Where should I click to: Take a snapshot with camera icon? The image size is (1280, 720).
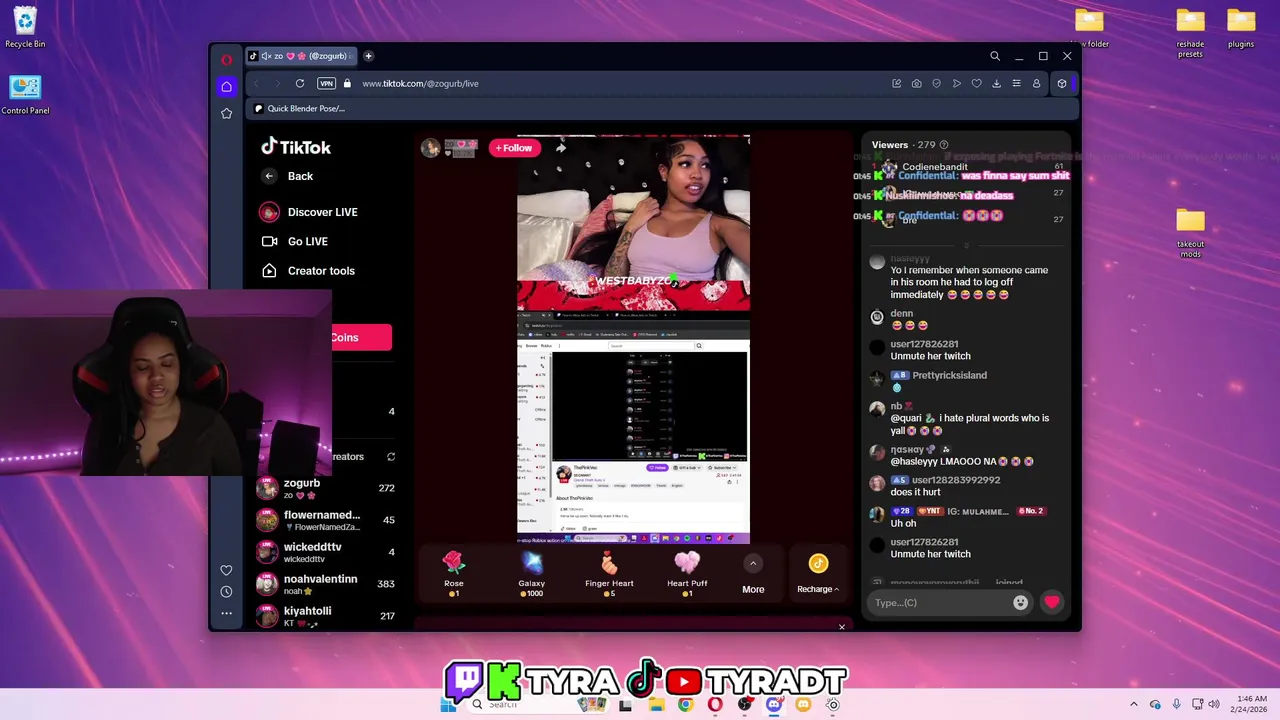[x=916, y=83]
